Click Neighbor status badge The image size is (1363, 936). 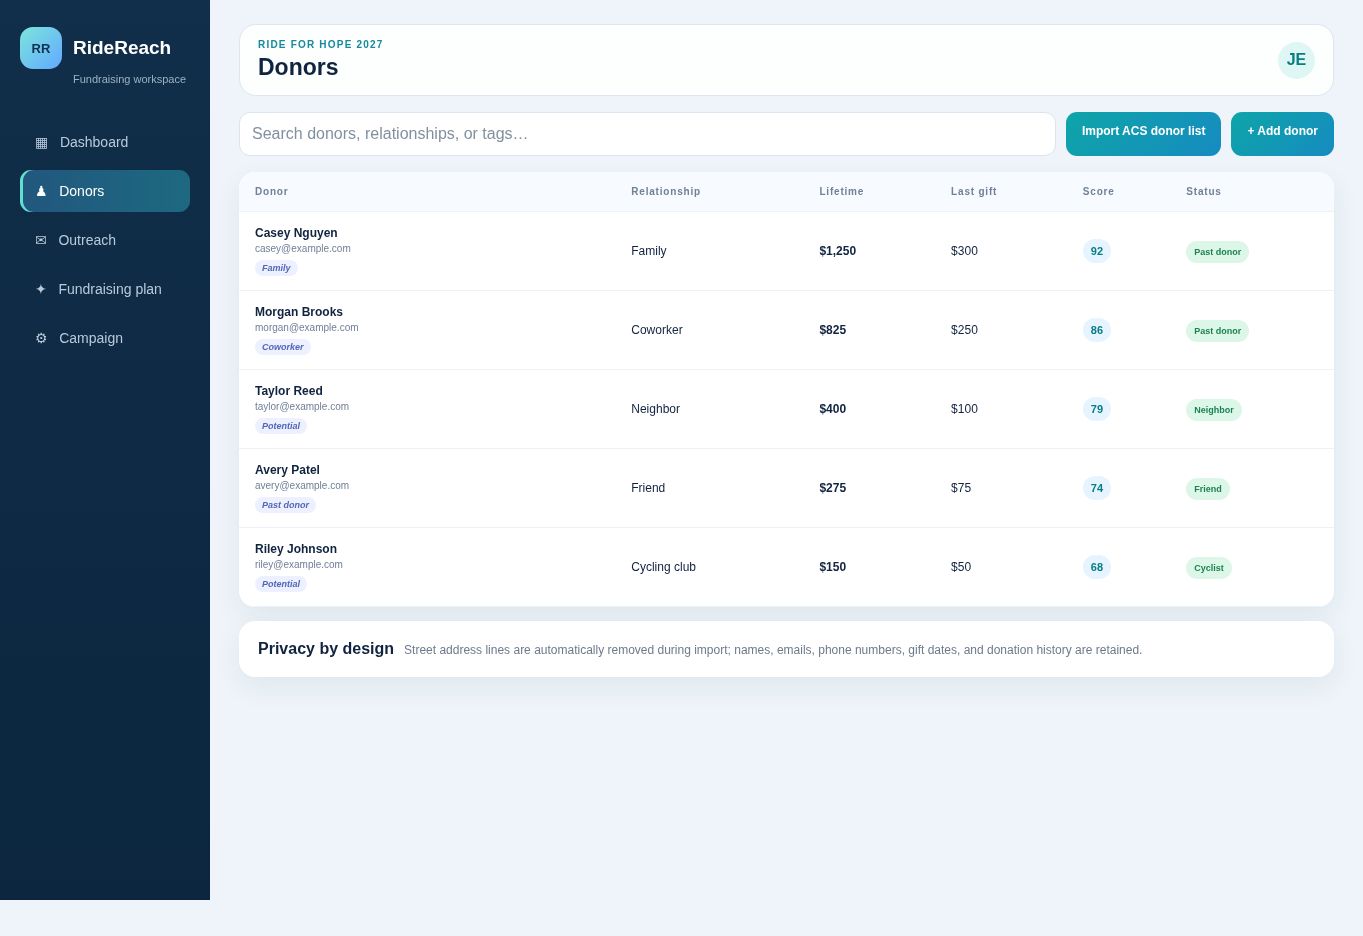click(x=1214, y=410)
